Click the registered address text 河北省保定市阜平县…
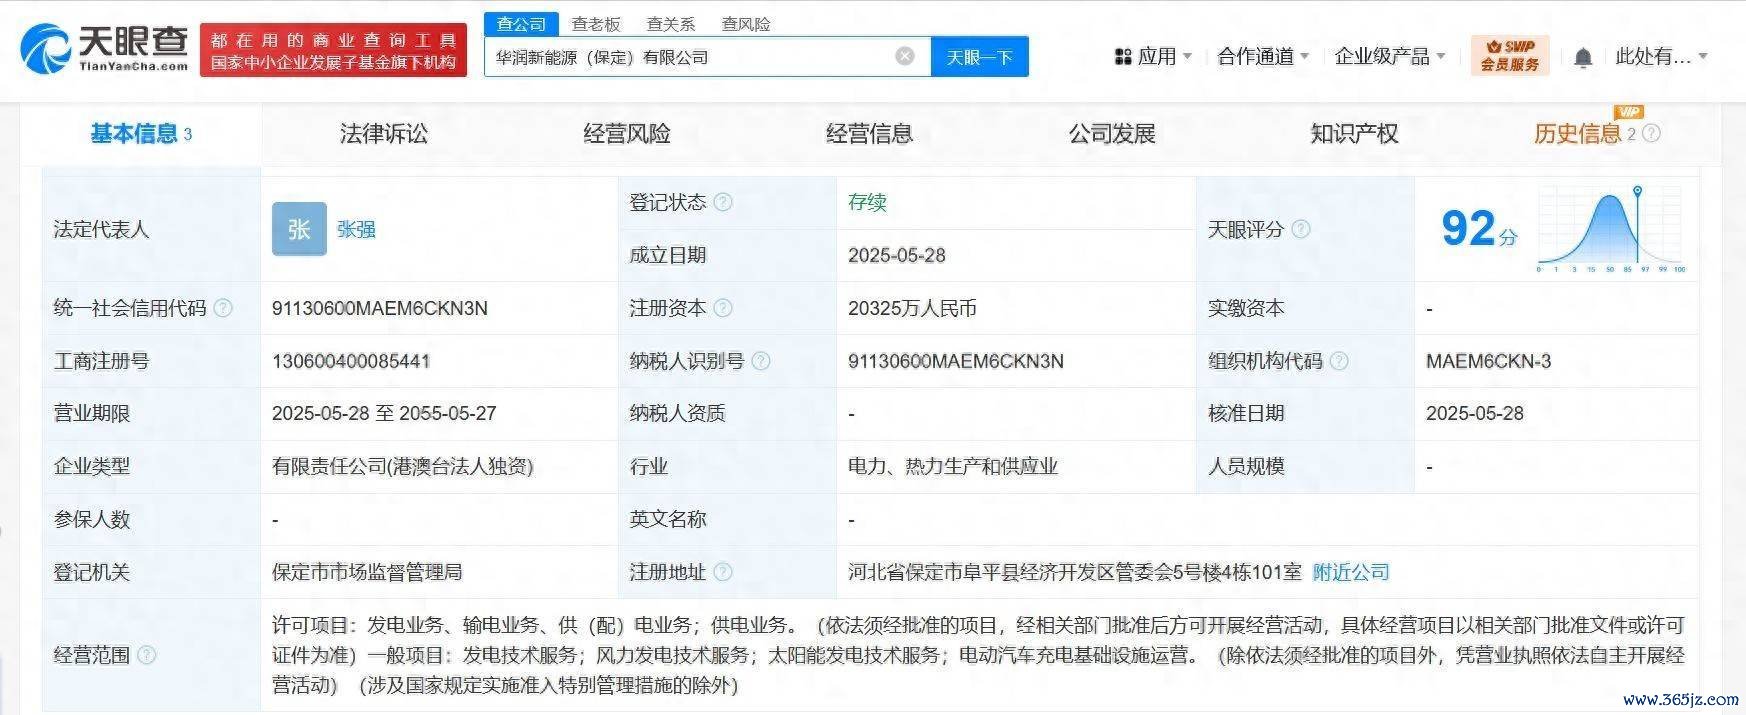The width and height of the screenshot is (1746, 715). point(1075,572)
